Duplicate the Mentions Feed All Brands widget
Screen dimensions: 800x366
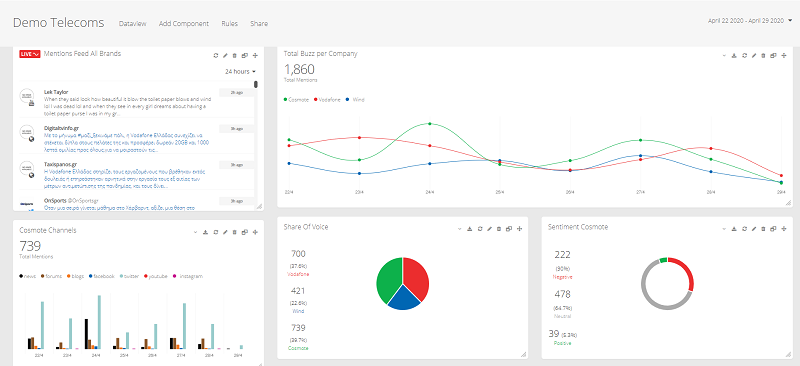(x=245, y=55)
